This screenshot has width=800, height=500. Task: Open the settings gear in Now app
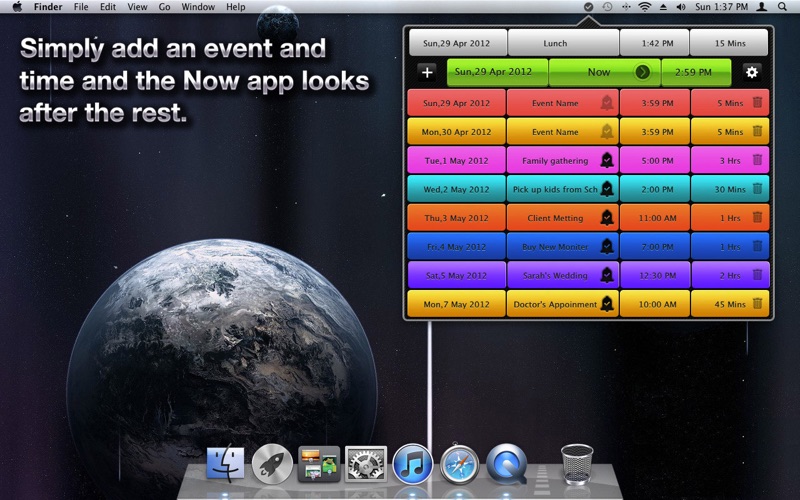tap(752, 72)
